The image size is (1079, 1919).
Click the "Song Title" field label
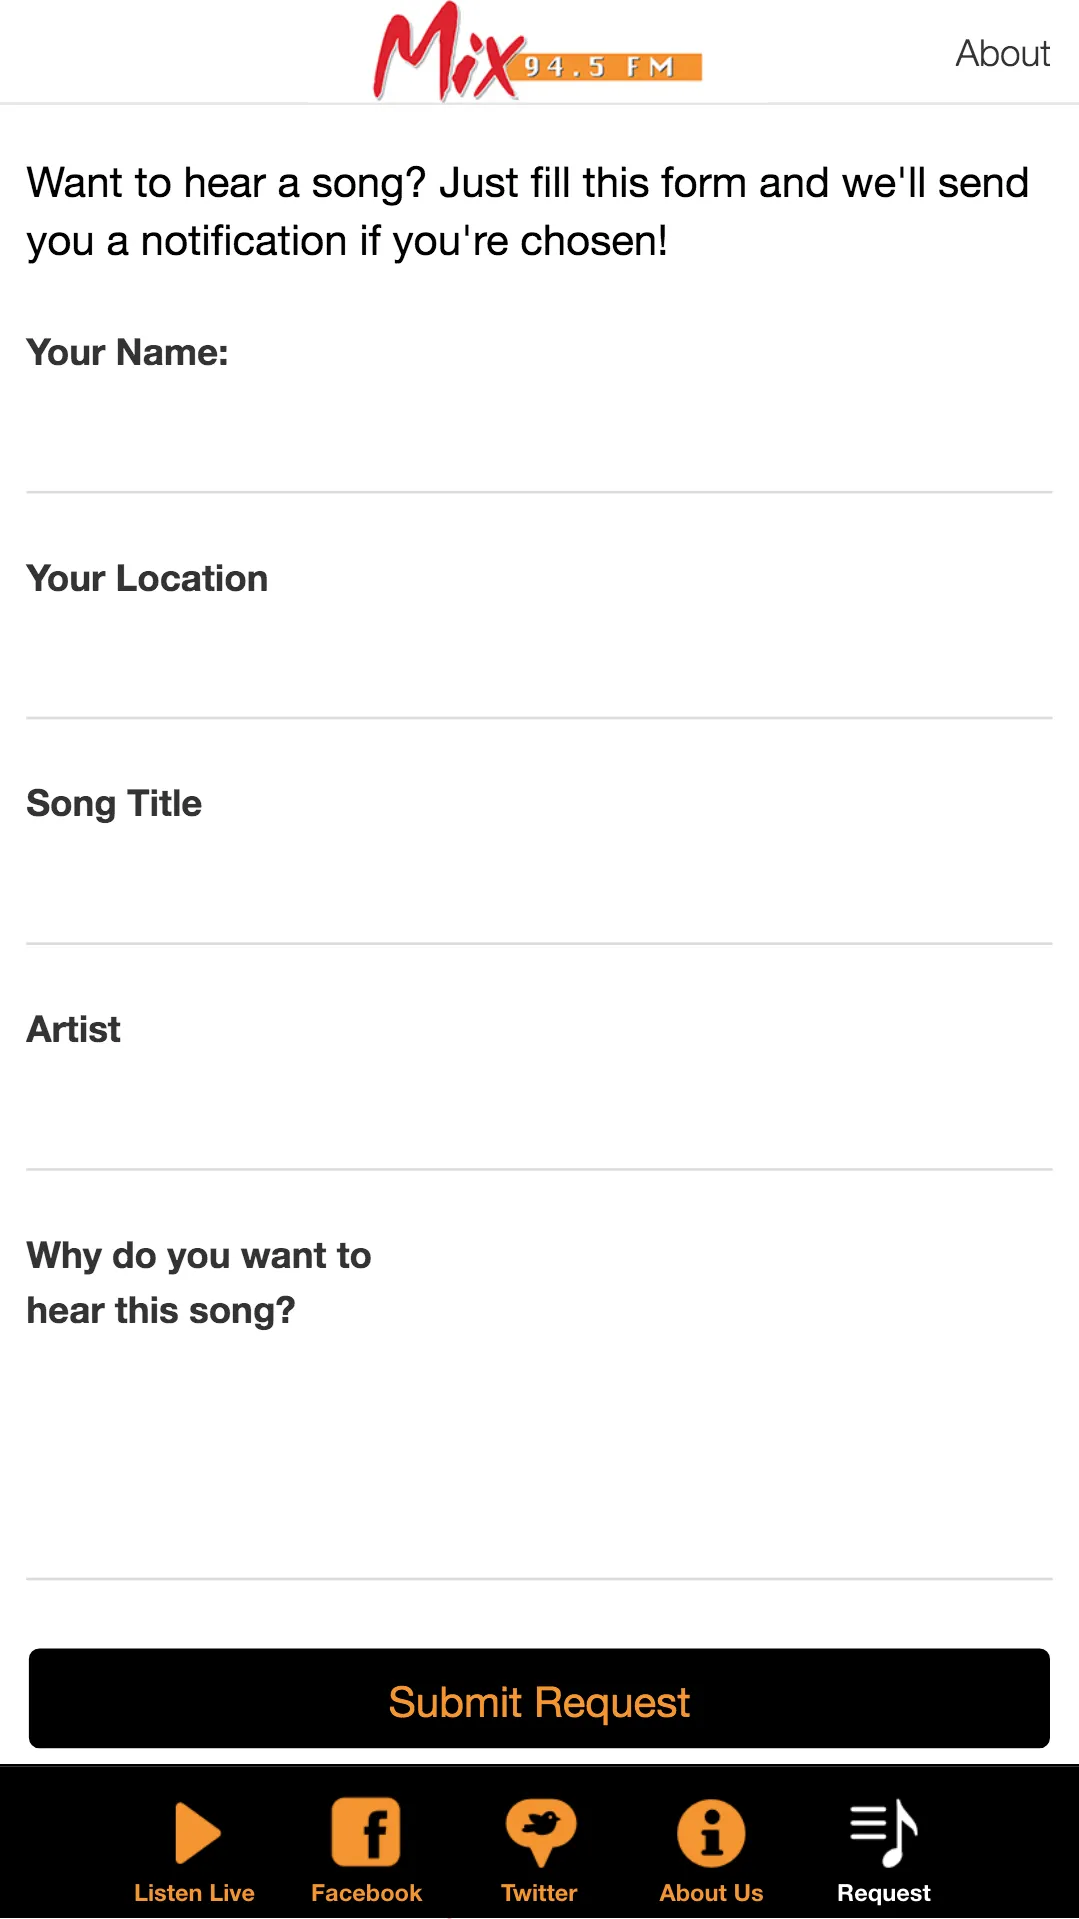point(114,803)
